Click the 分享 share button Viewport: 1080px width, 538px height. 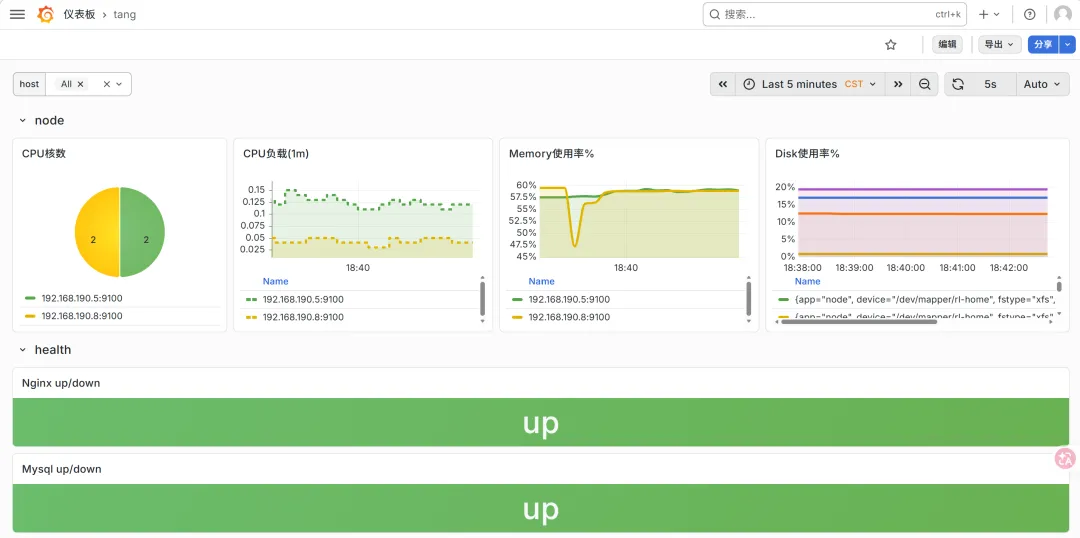(1043, 45)
